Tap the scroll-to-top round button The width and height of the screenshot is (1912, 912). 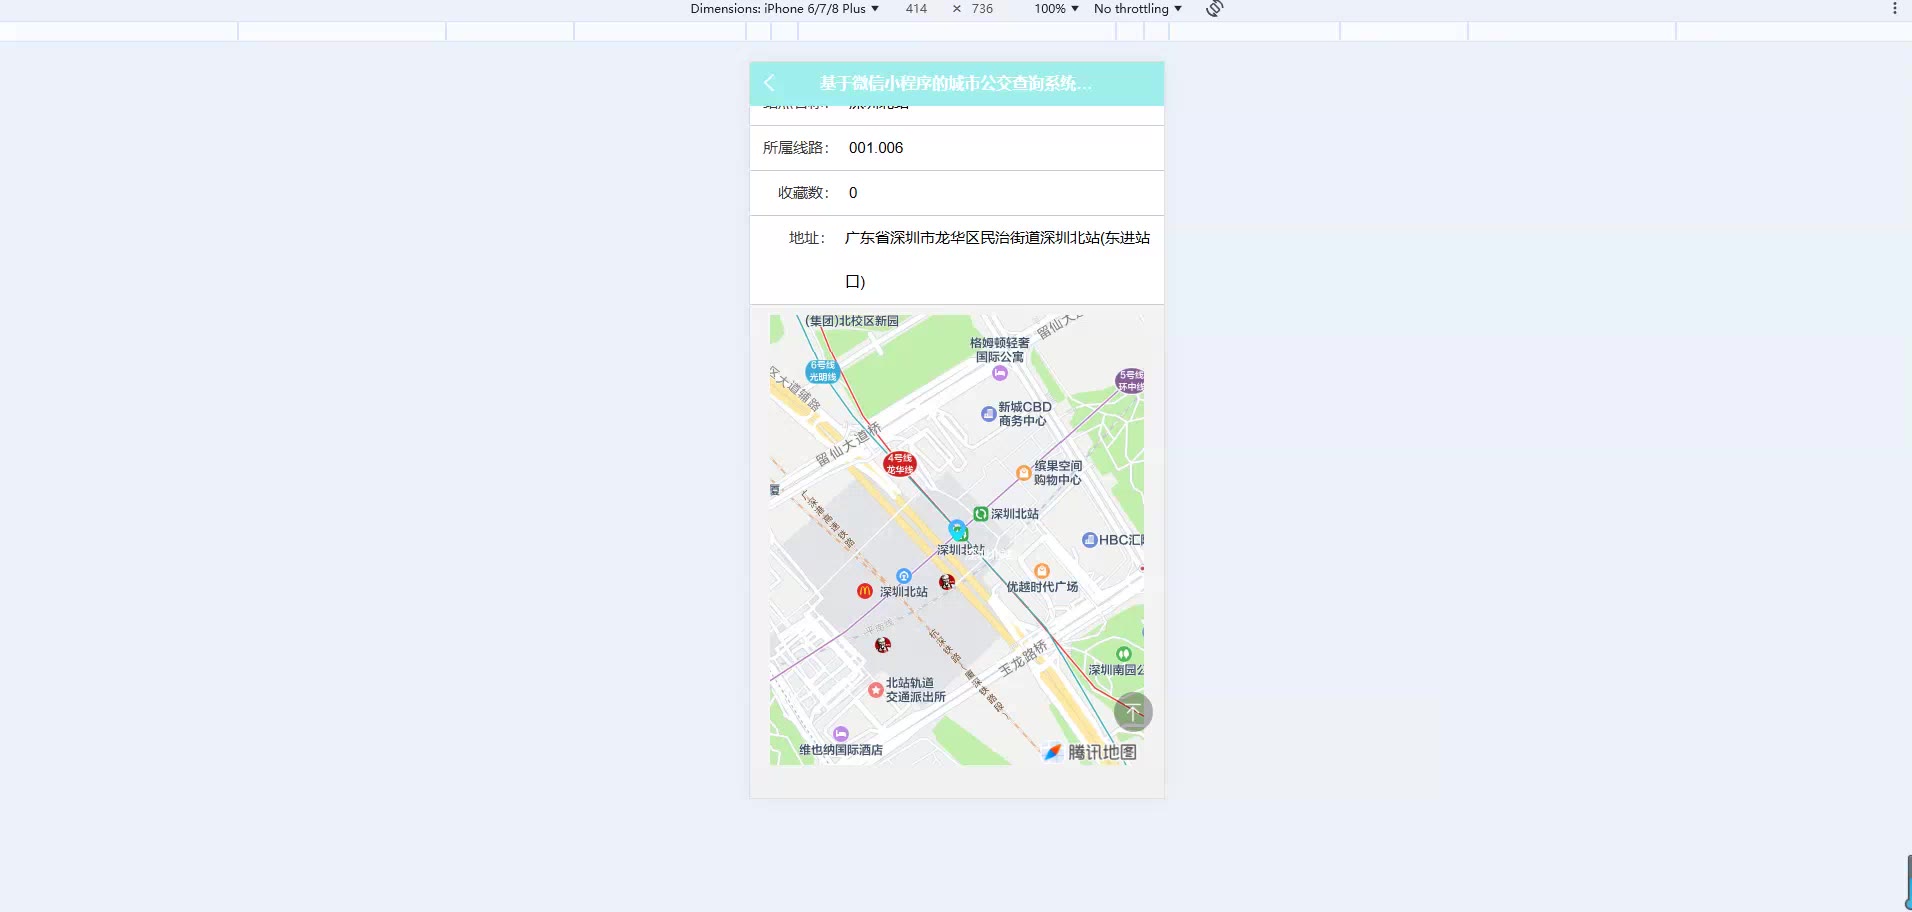pos(1133,712)
